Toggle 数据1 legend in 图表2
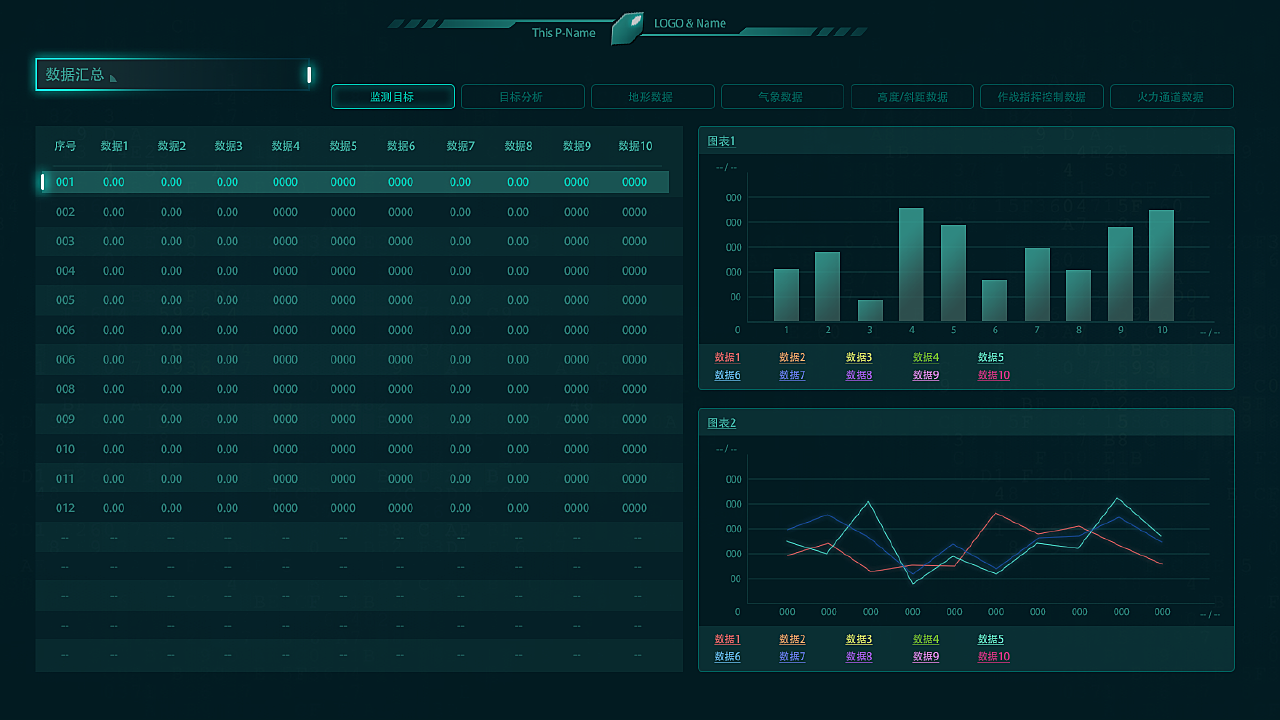 point(727,639)
